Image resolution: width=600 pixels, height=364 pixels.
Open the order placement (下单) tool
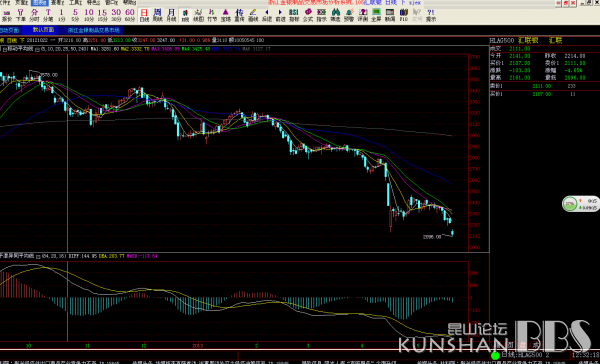[21, 15]
